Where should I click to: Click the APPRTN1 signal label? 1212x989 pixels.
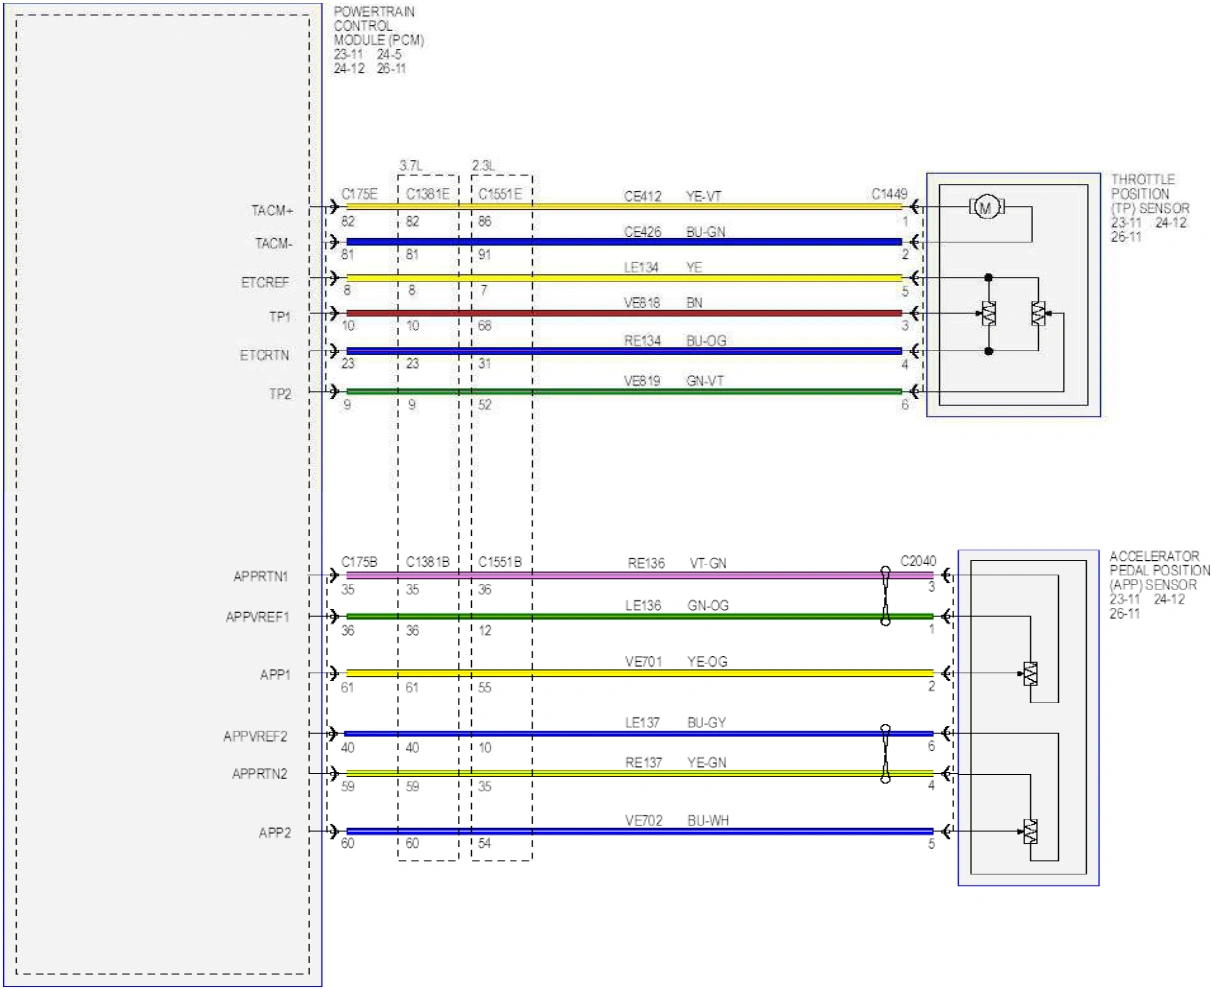[x=260, y=577]
